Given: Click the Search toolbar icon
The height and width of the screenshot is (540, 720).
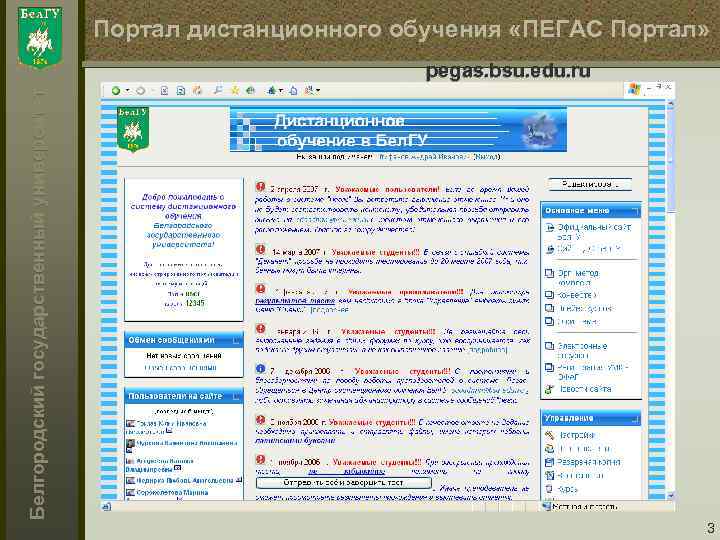Looking at the screenshot, I should click(x=218, y=90).
